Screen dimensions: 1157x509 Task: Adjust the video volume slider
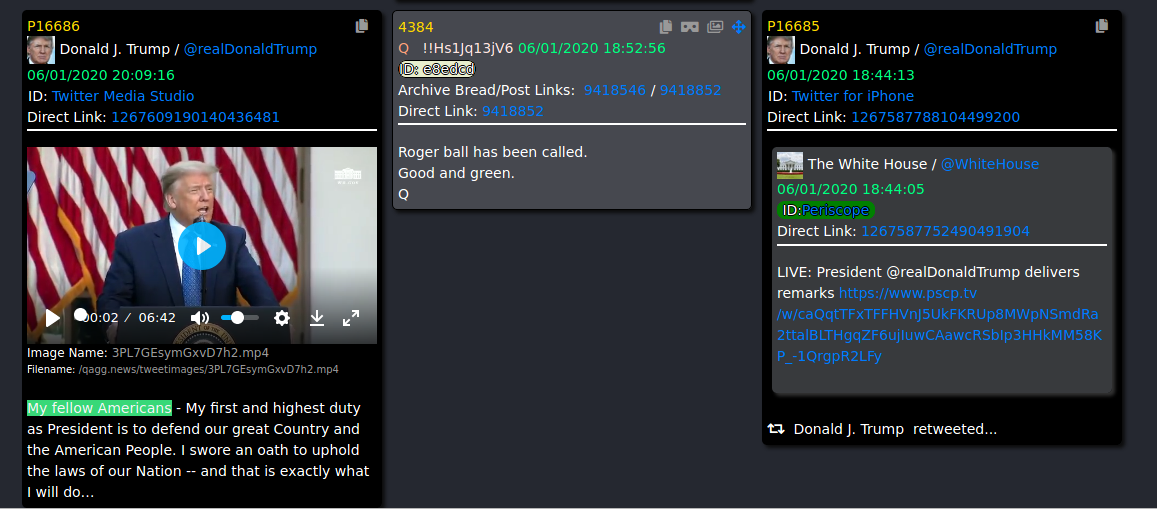pos(239,318)
